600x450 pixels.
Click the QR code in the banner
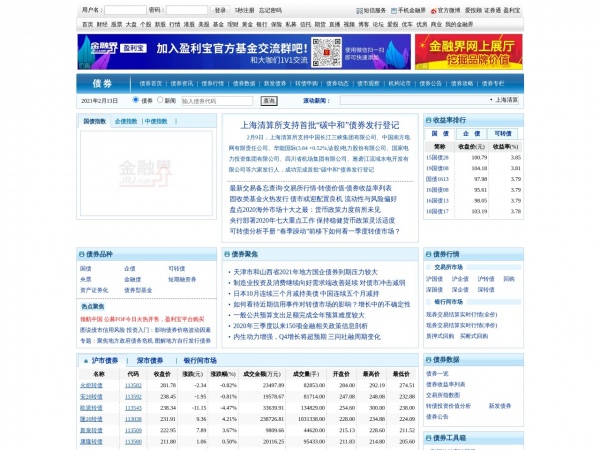tap(326, 52)
